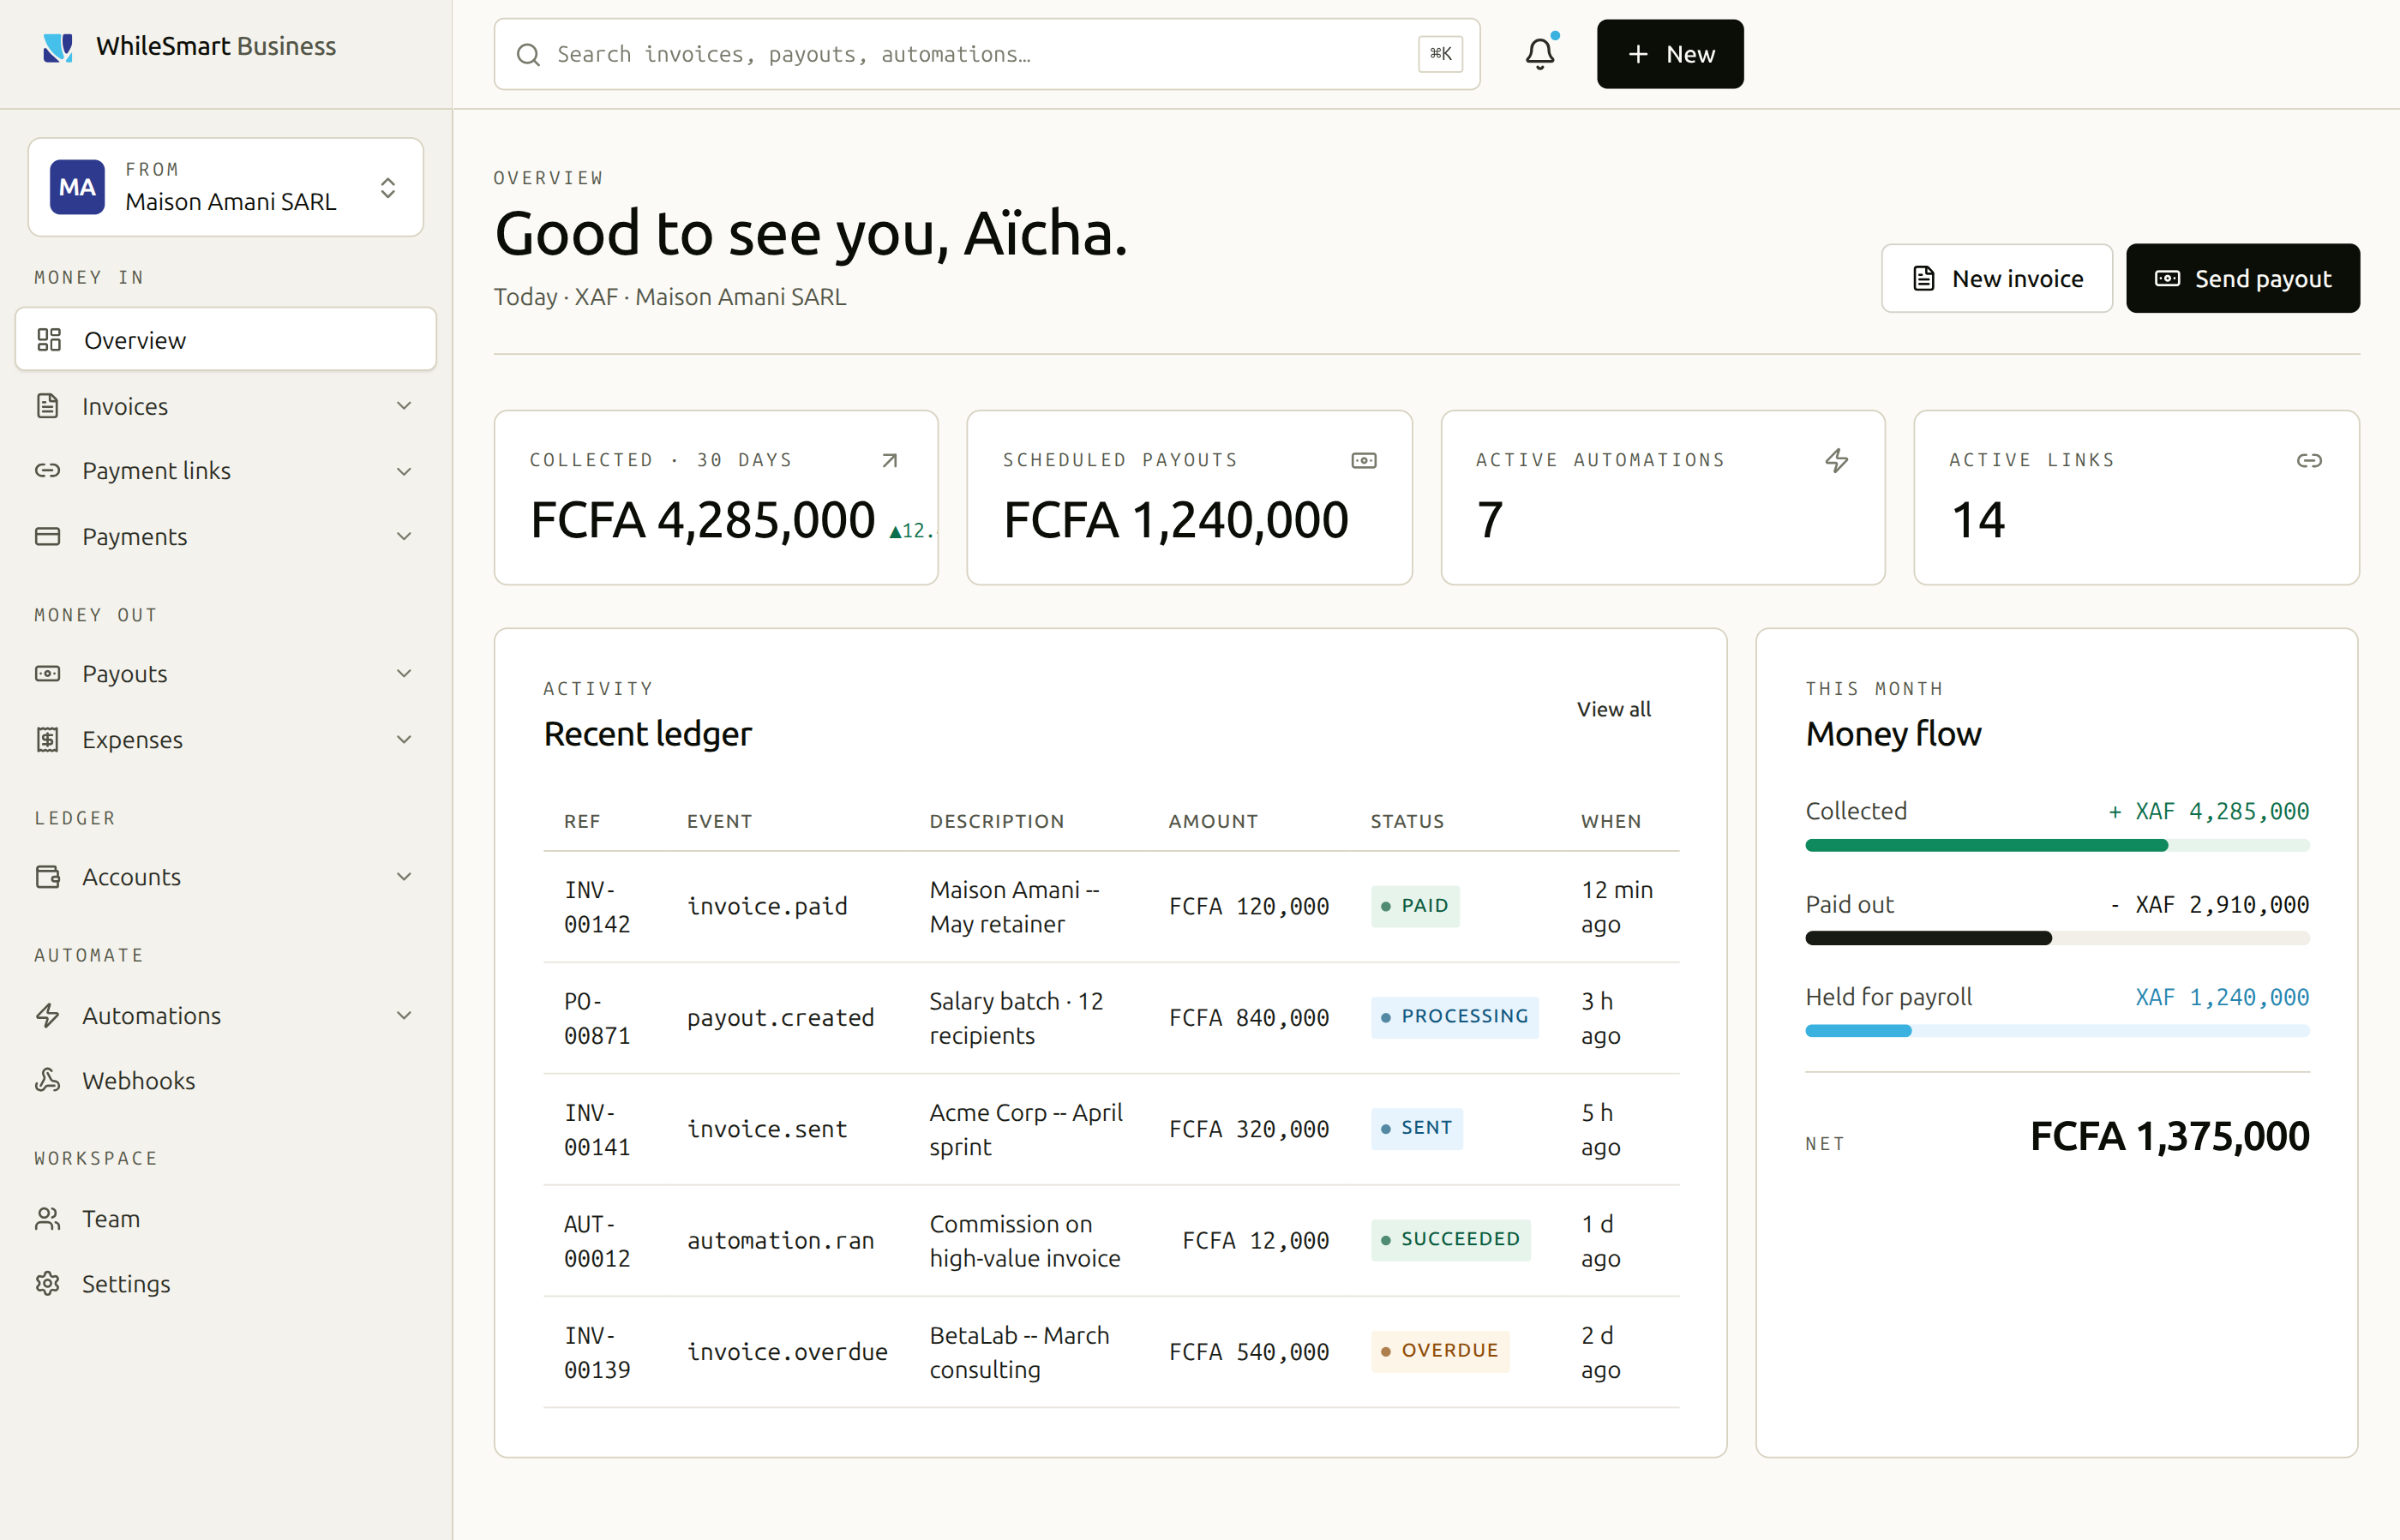Click the banknote icon on Scheduled Payouts card

click(1364, 460)
